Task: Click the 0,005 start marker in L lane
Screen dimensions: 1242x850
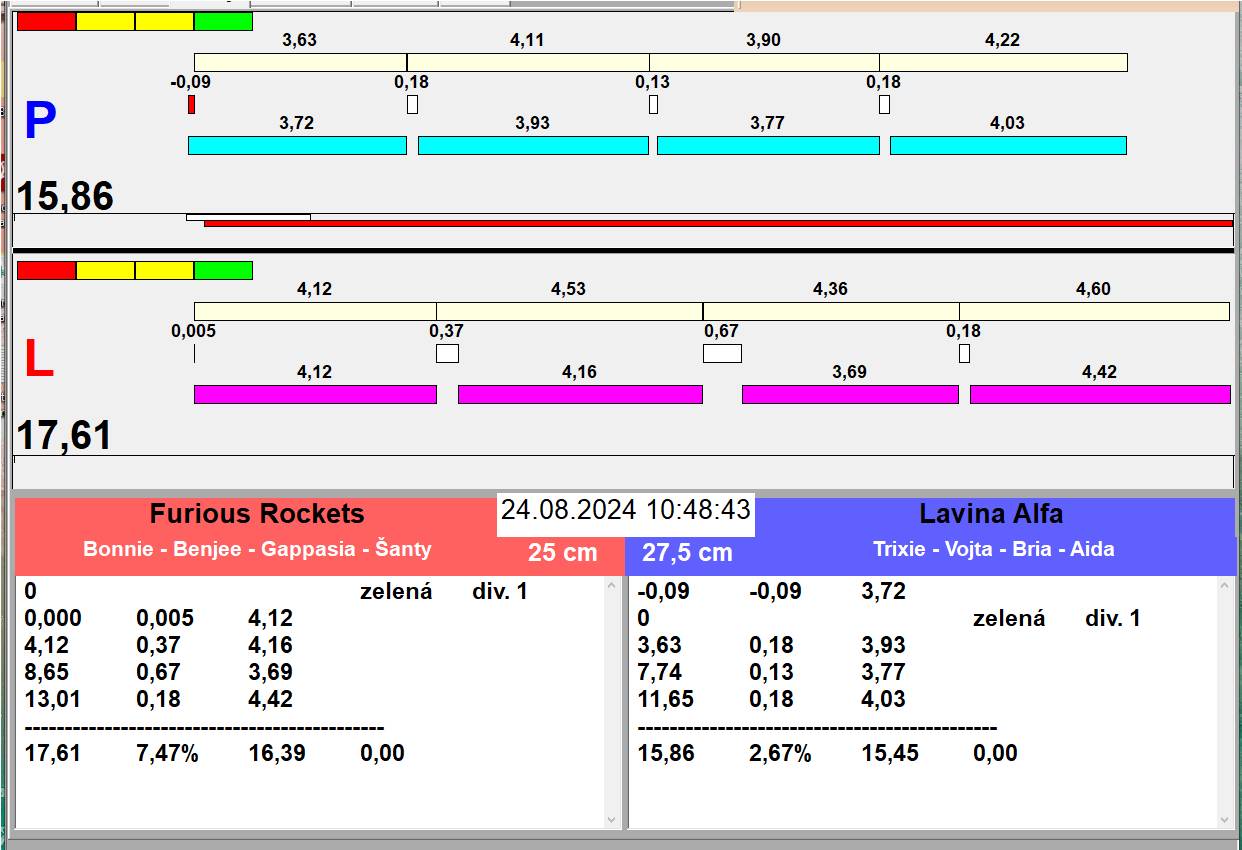Action: tap(194, 353)
